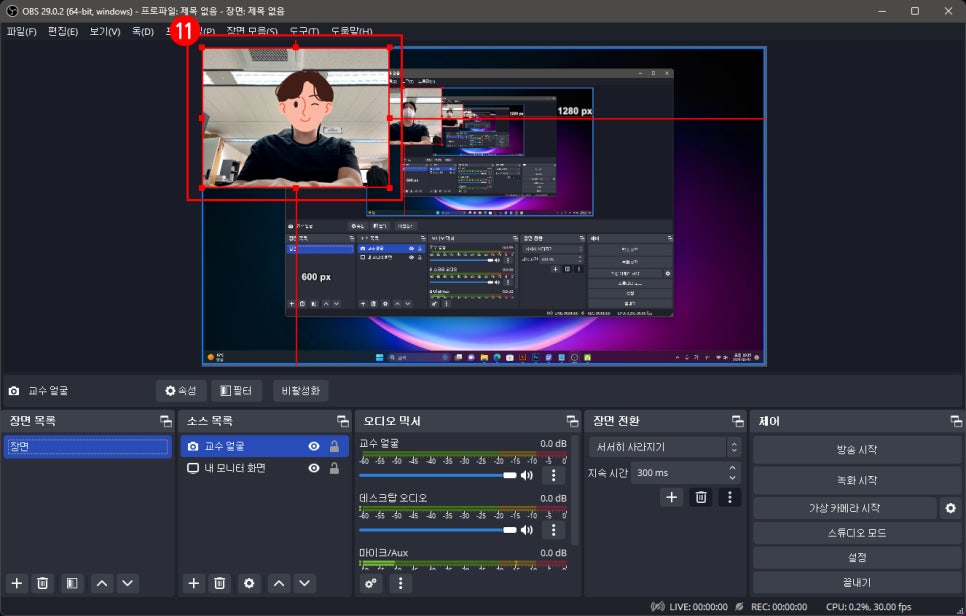Adjust the 데스크탑 오디오 volume slider

[438, 530]
